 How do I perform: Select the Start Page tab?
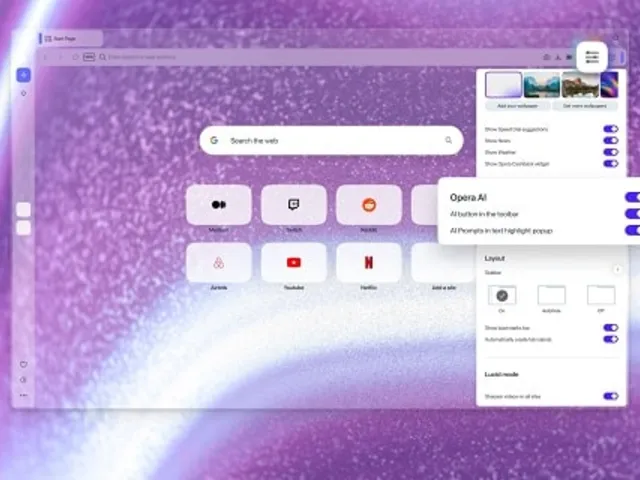pyautogui.click(x=72, y=38)
